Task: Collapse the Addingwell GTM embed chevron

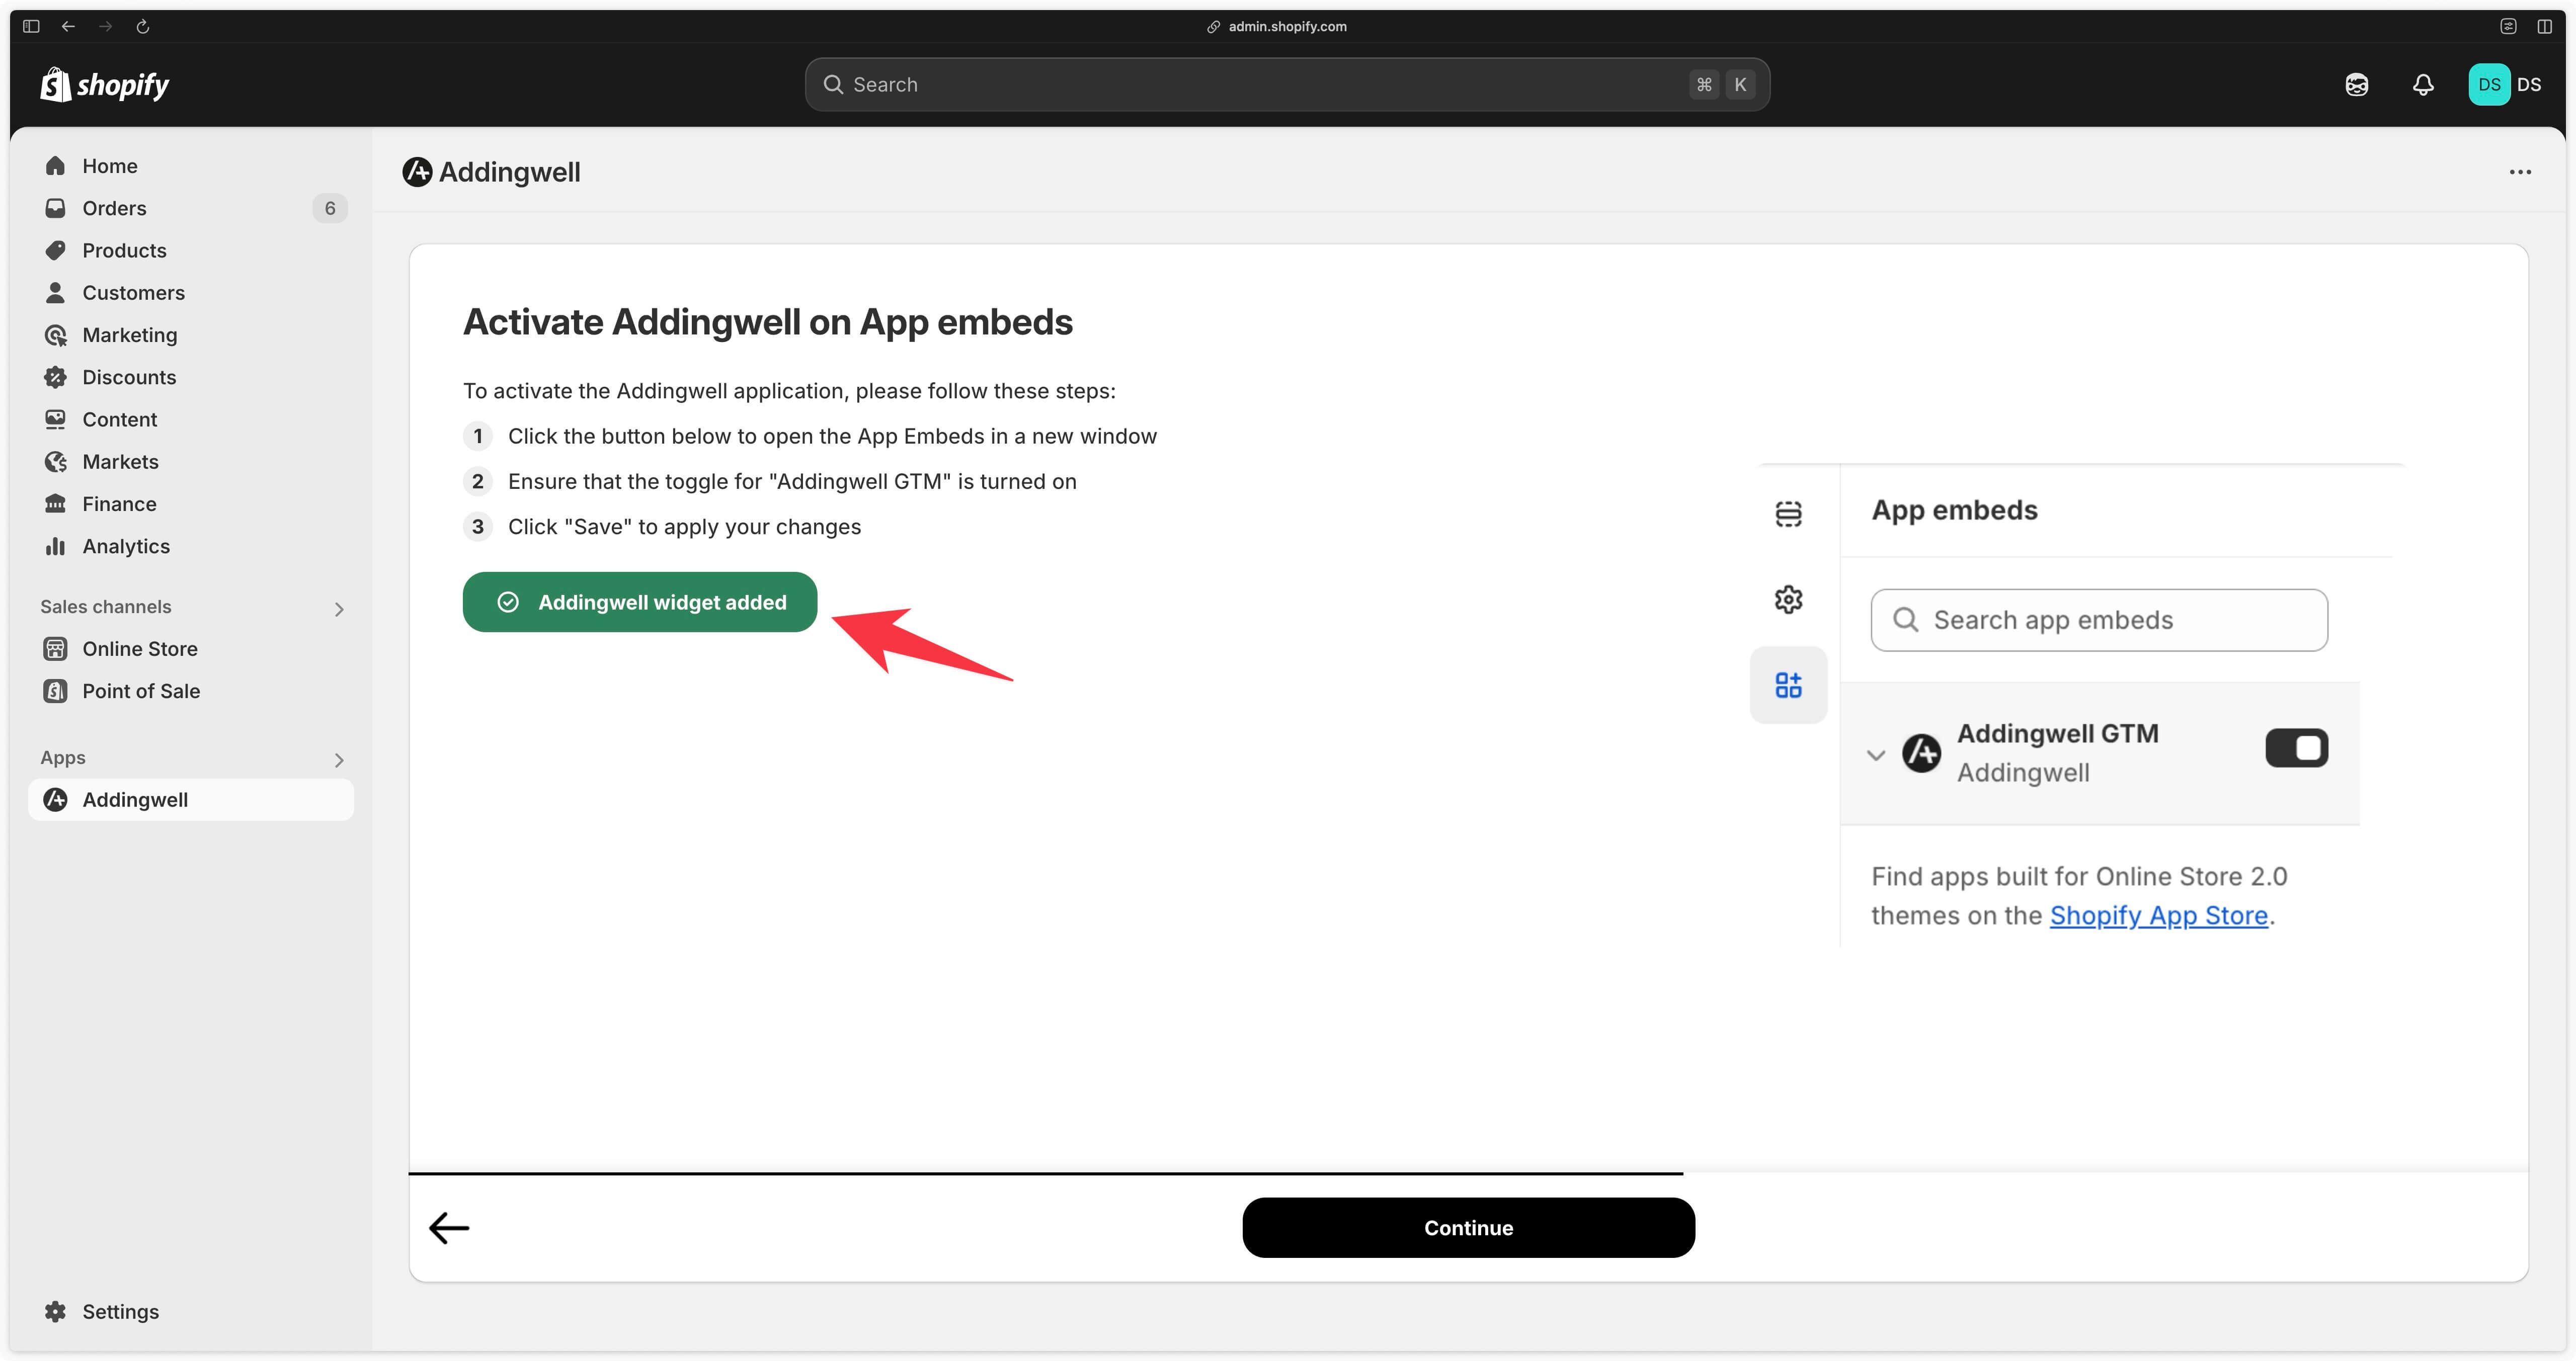Action: tap(1876, 755)
